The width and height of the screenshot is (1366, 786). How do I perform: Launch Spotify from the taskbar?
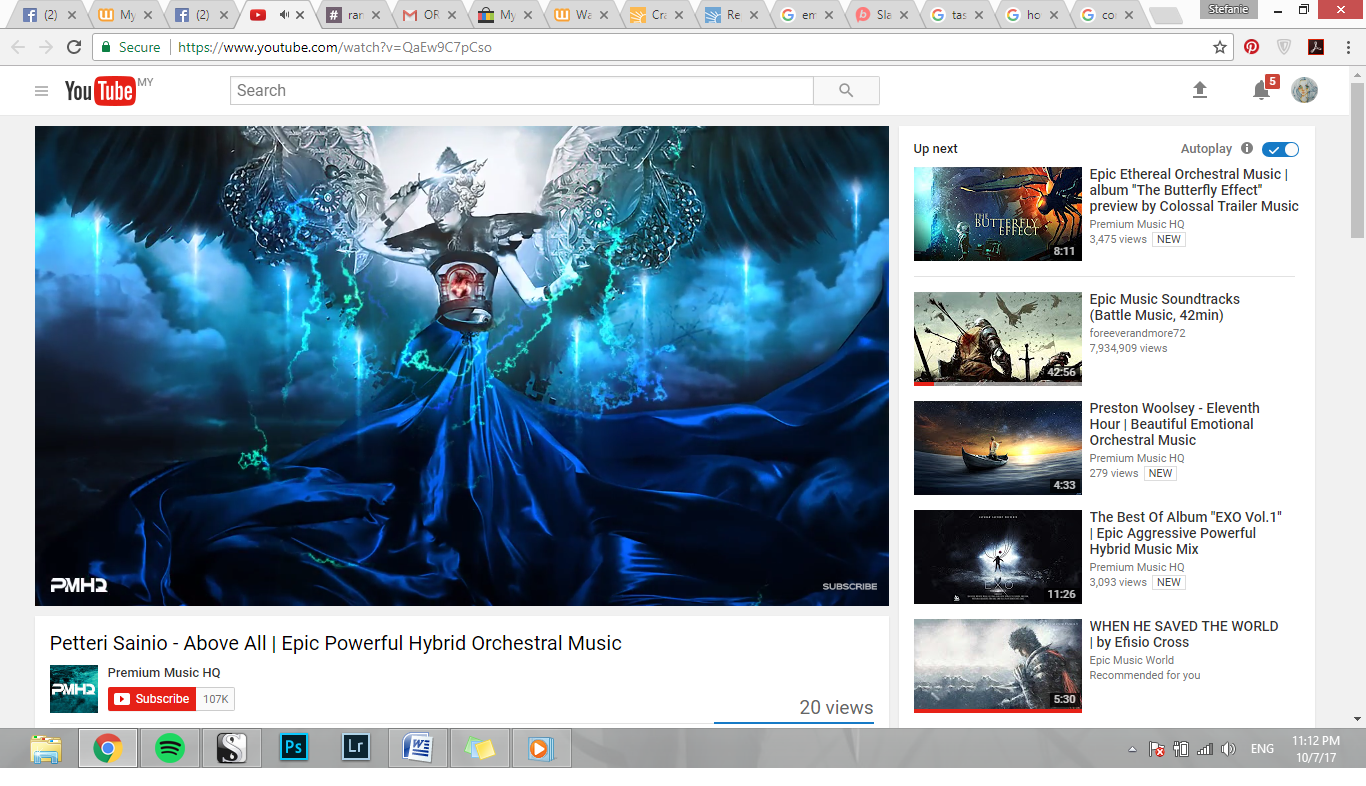pos(169,748)
